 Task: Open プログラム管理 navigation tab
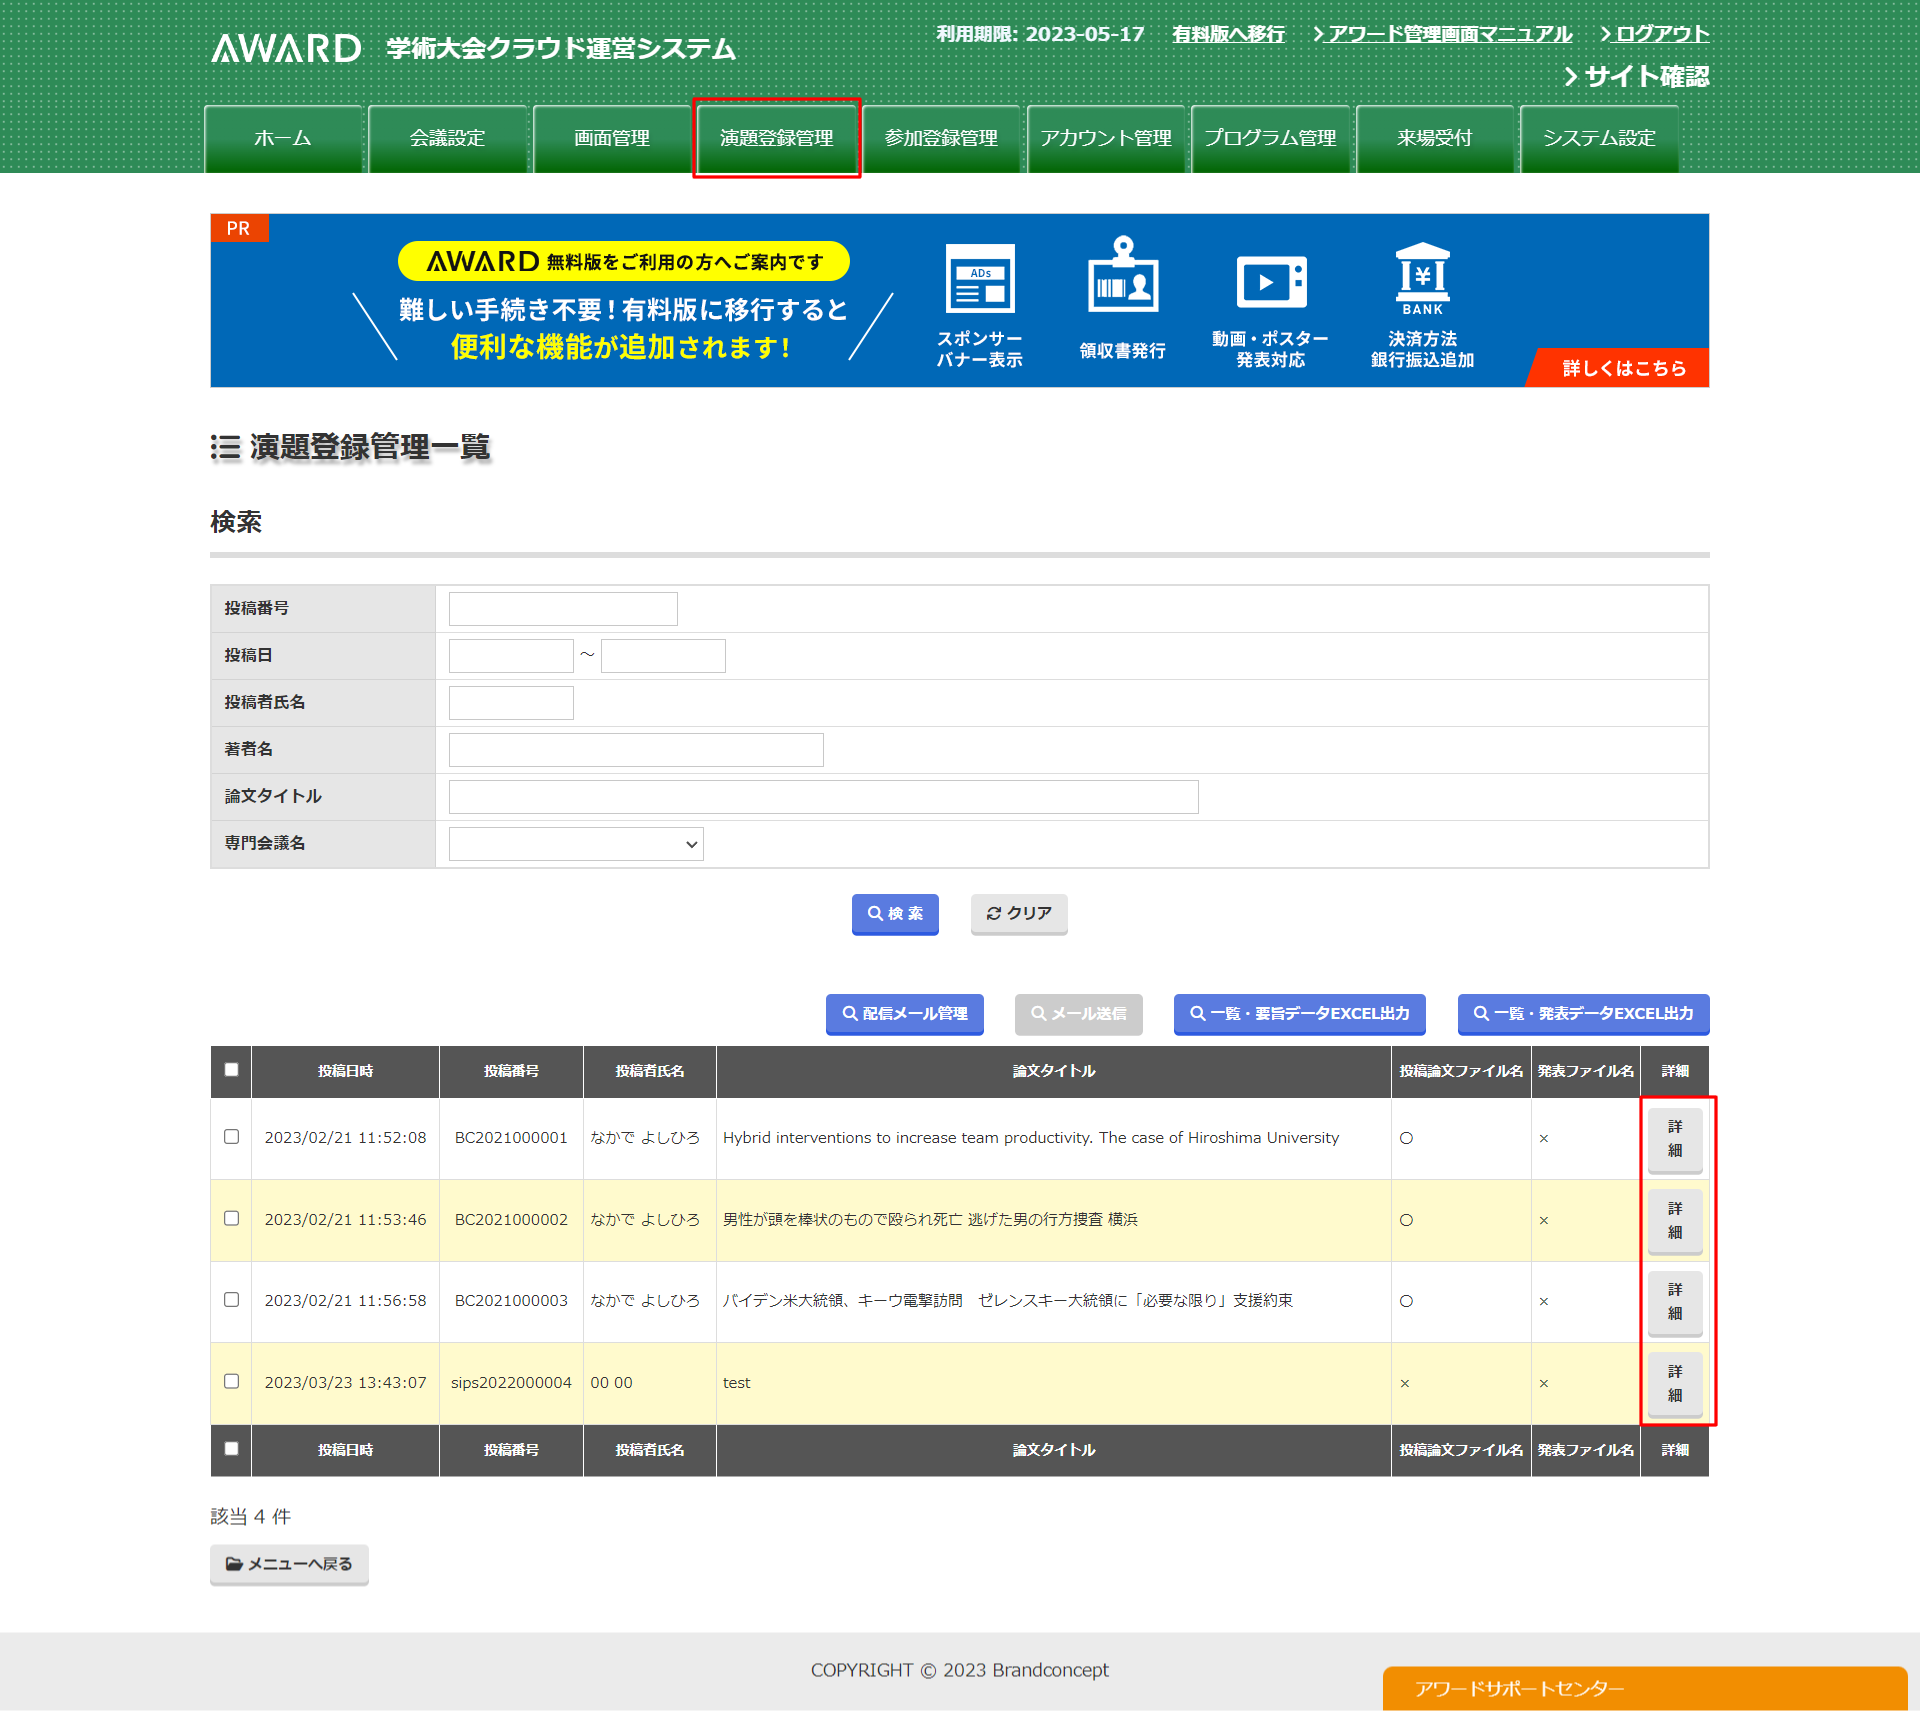click(x=1270, y=138)
